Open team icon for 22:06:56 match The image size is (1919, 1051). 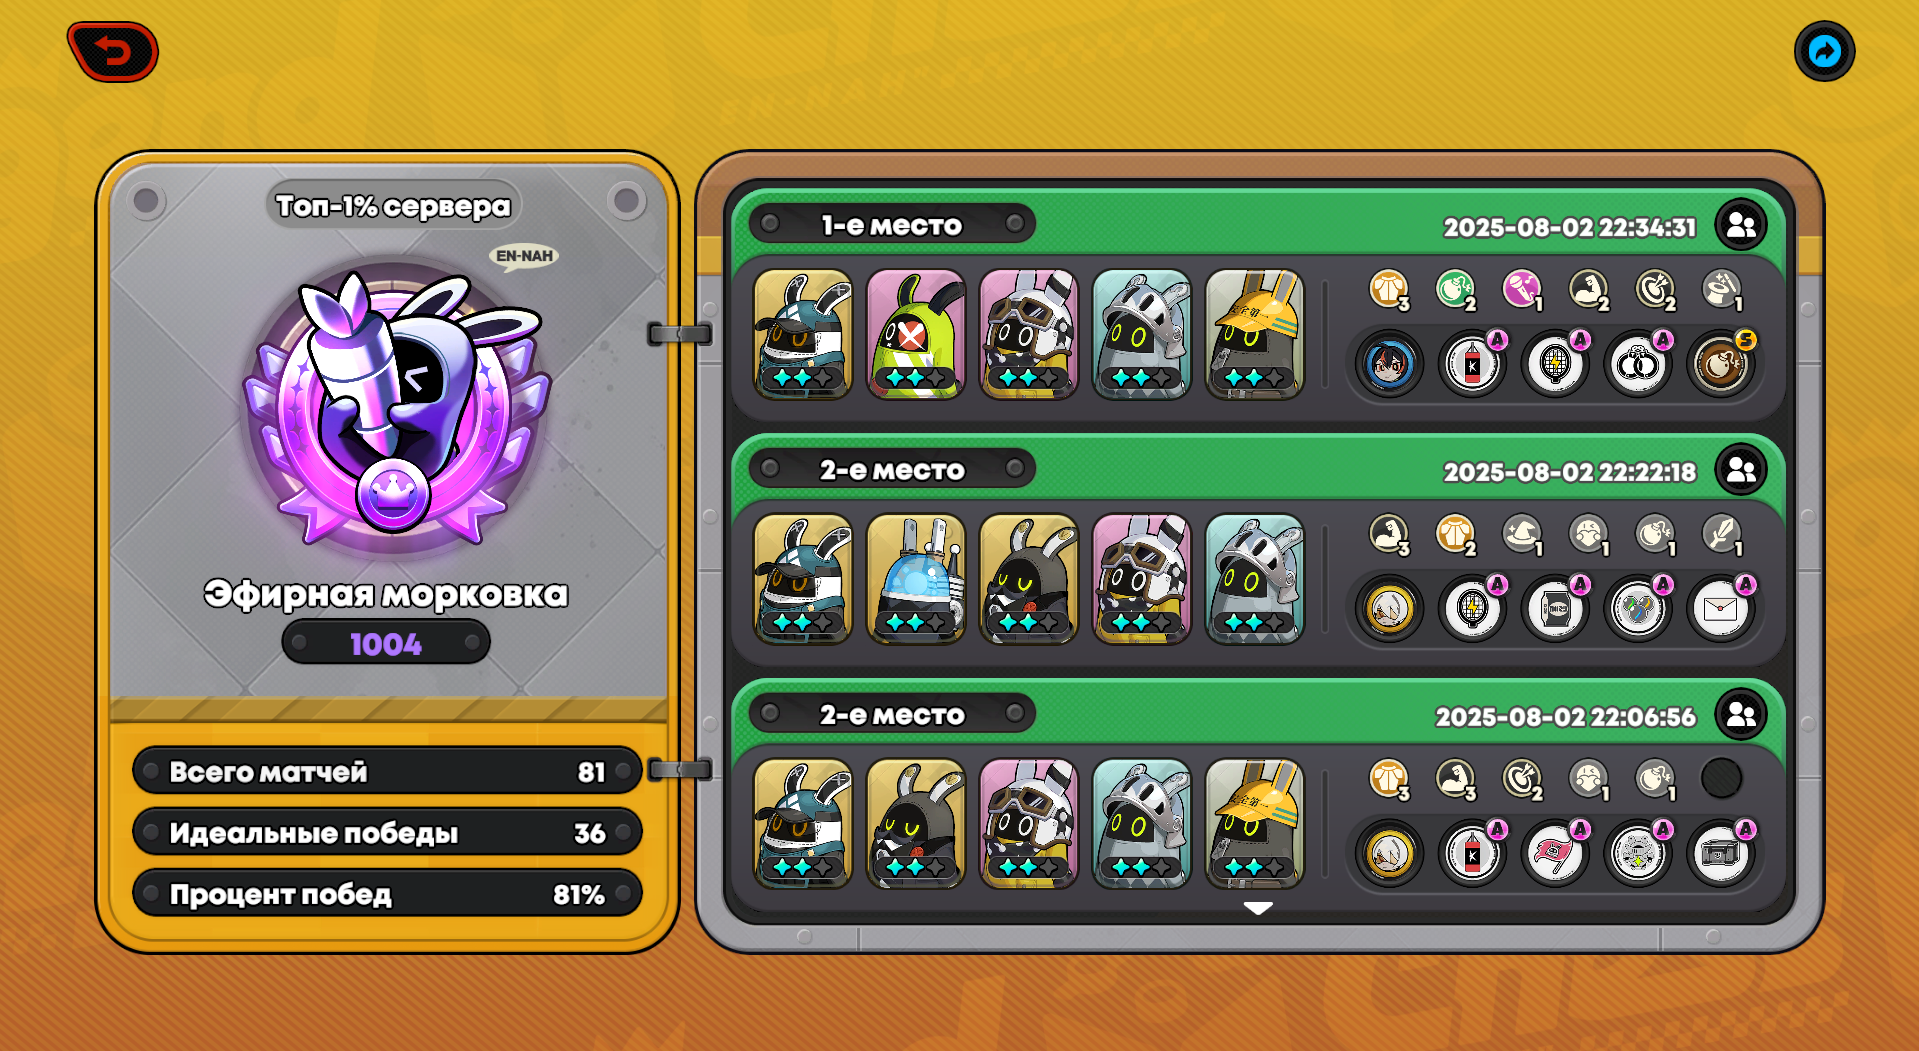(x=1741, y=715)
